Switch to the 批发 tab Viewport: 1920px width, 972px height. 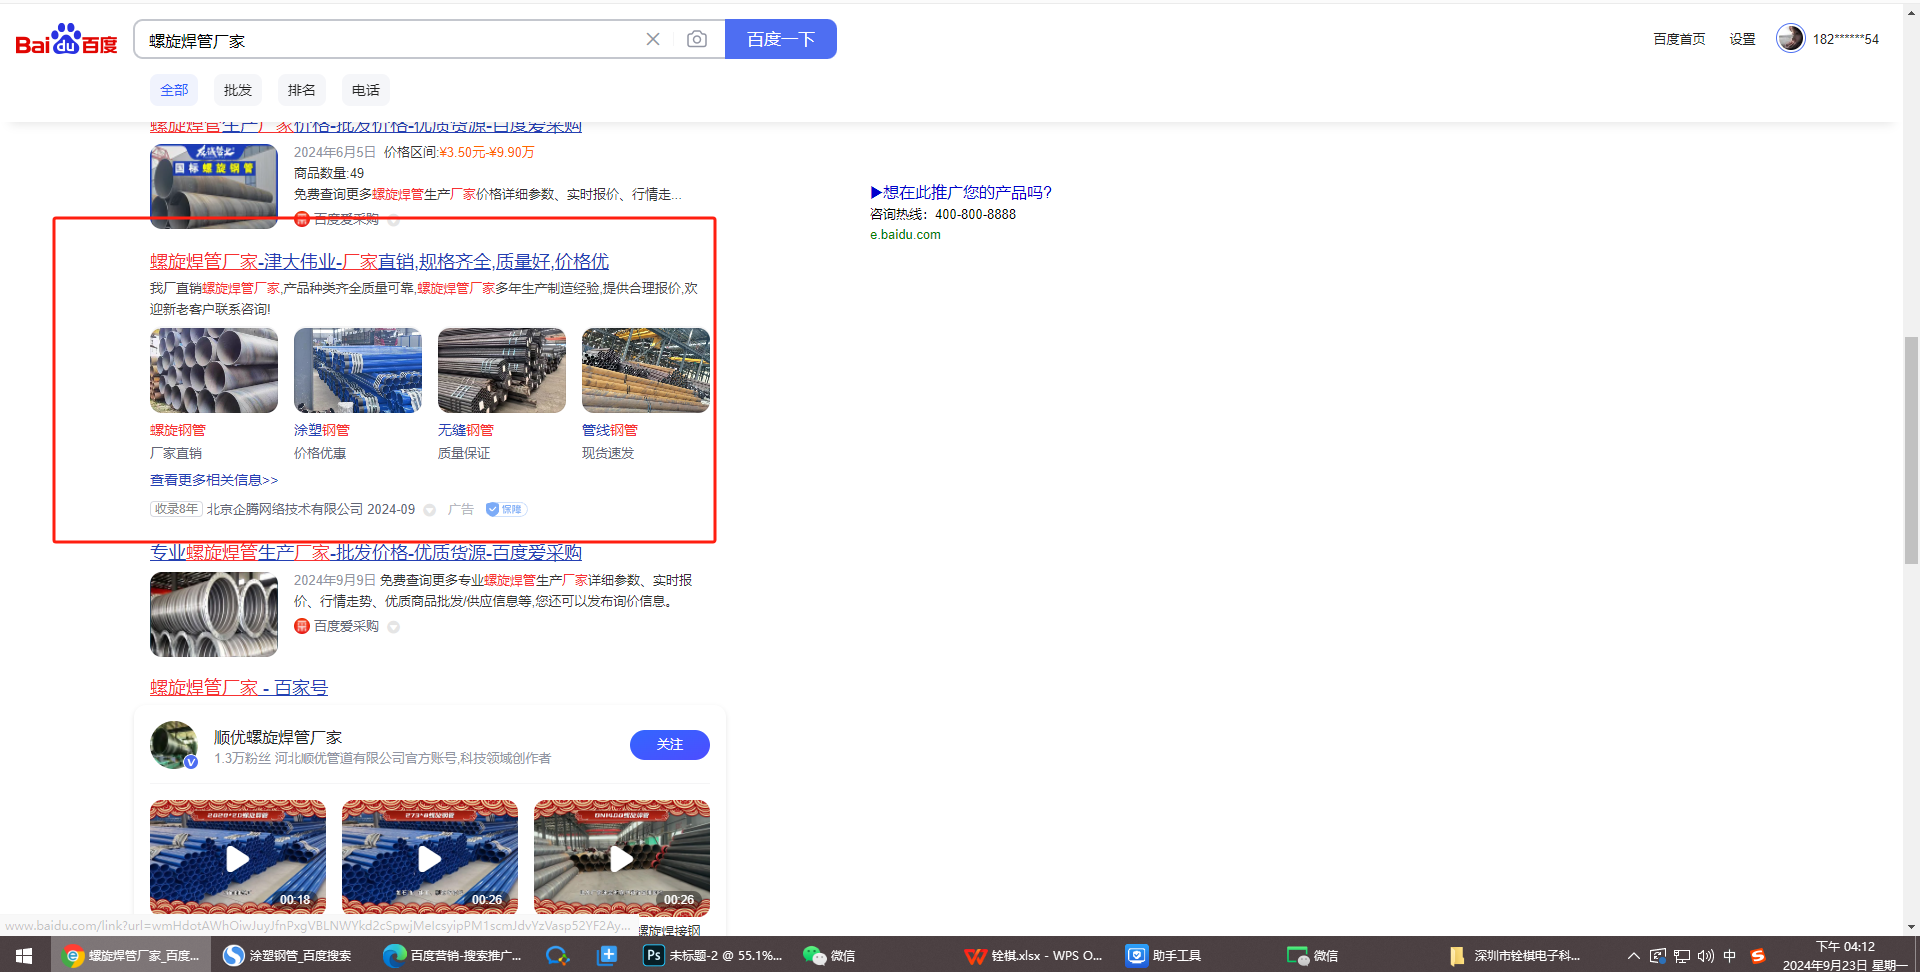(x=238, y=90)
